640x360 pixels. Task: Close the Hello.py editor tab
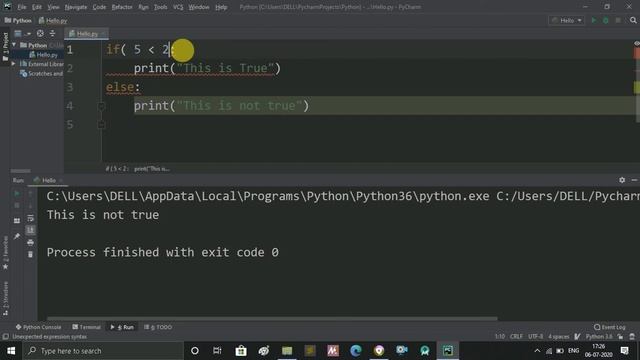pyautogui.click(x=104, y=34)
